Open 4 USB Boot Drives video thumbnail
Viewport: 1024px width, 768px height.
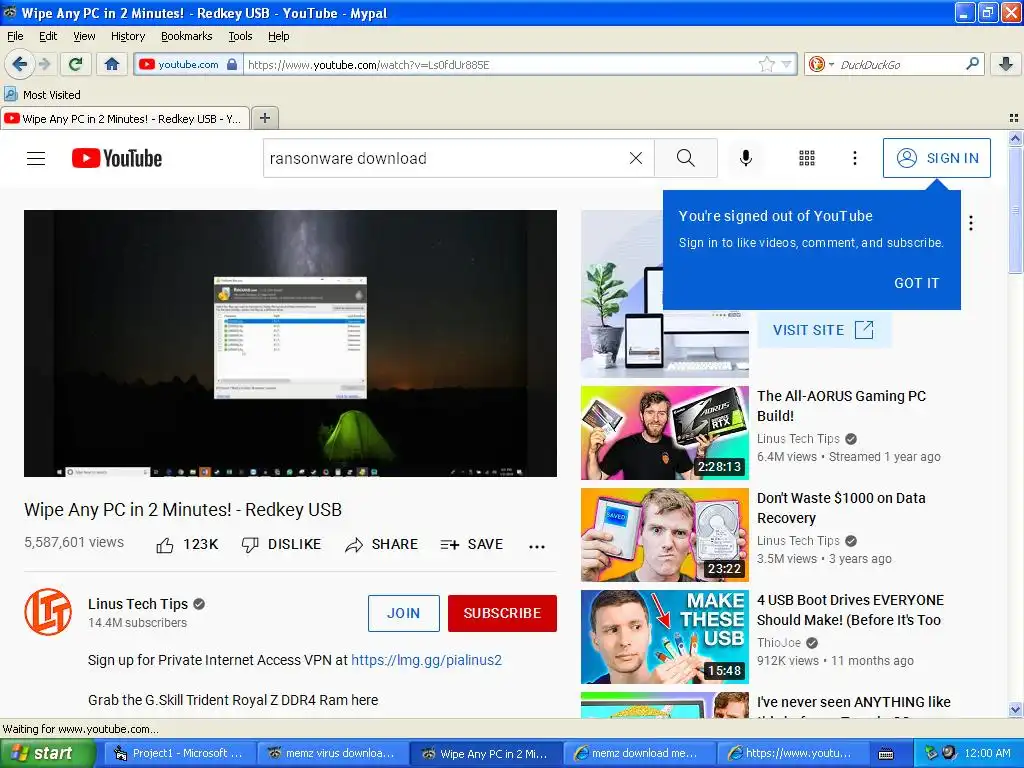coord(665,637)
